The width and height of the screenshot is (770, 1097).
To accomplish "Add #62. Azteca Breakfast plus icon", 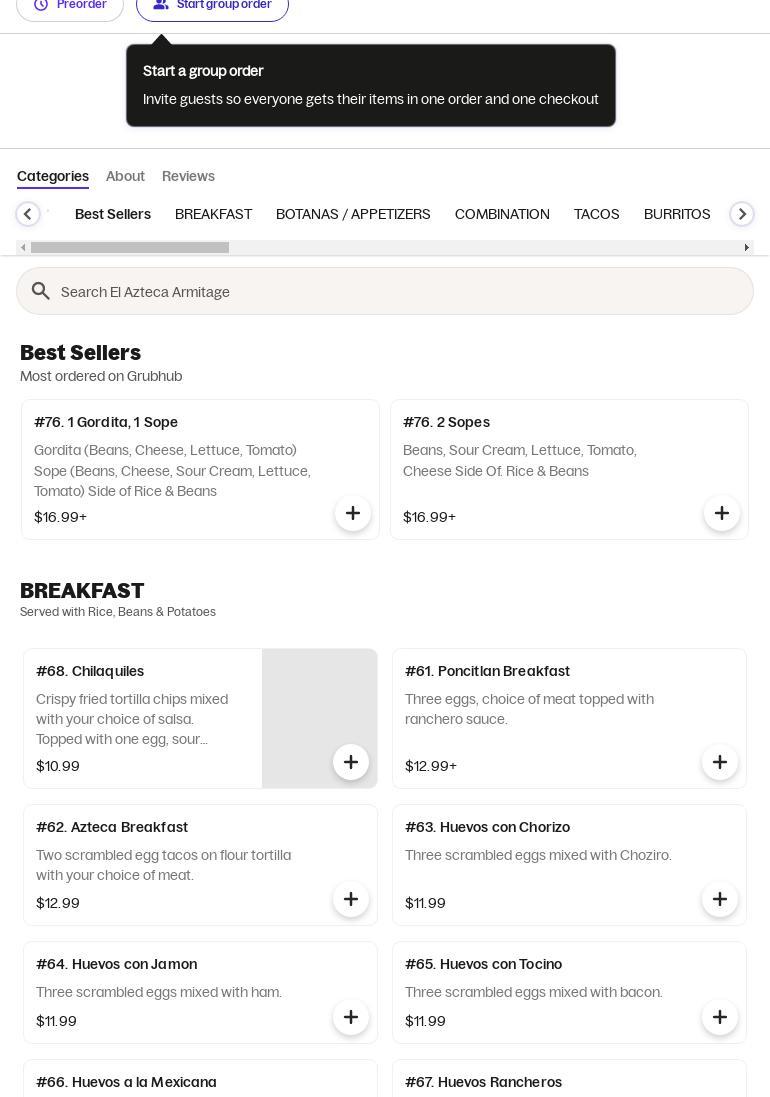I will (350, 899).
